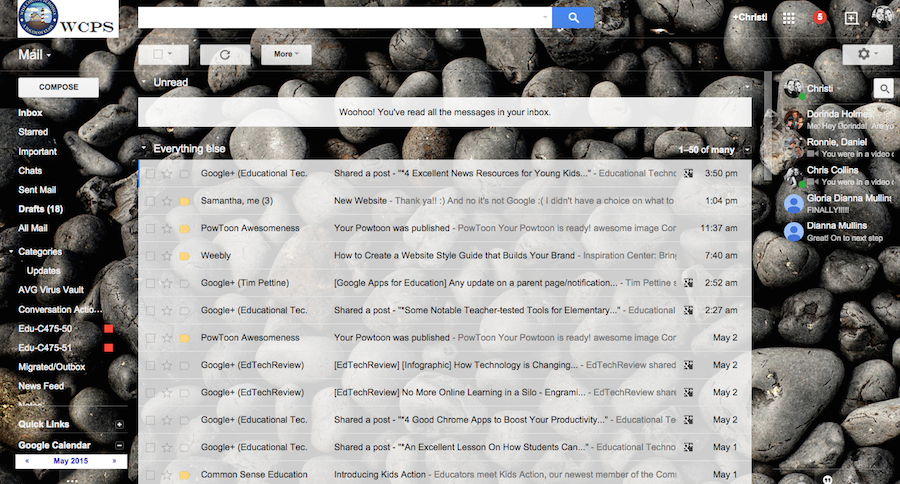Star the Samantha, me (3) email
Screen dimensions: 900x484
[x=167, y=201]
